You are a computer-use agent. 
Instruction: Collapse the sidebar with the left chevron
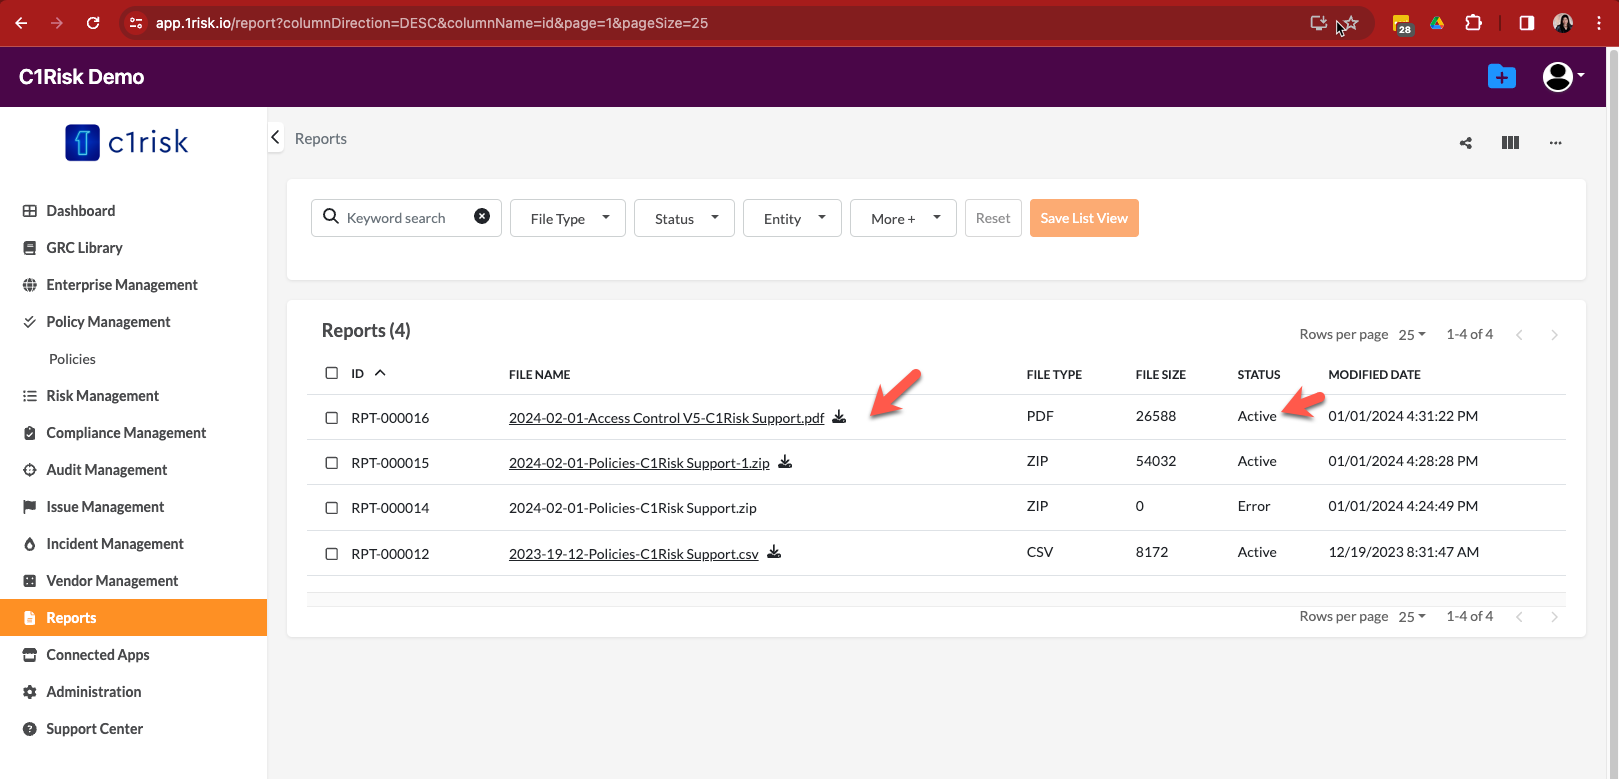[276, 137]
